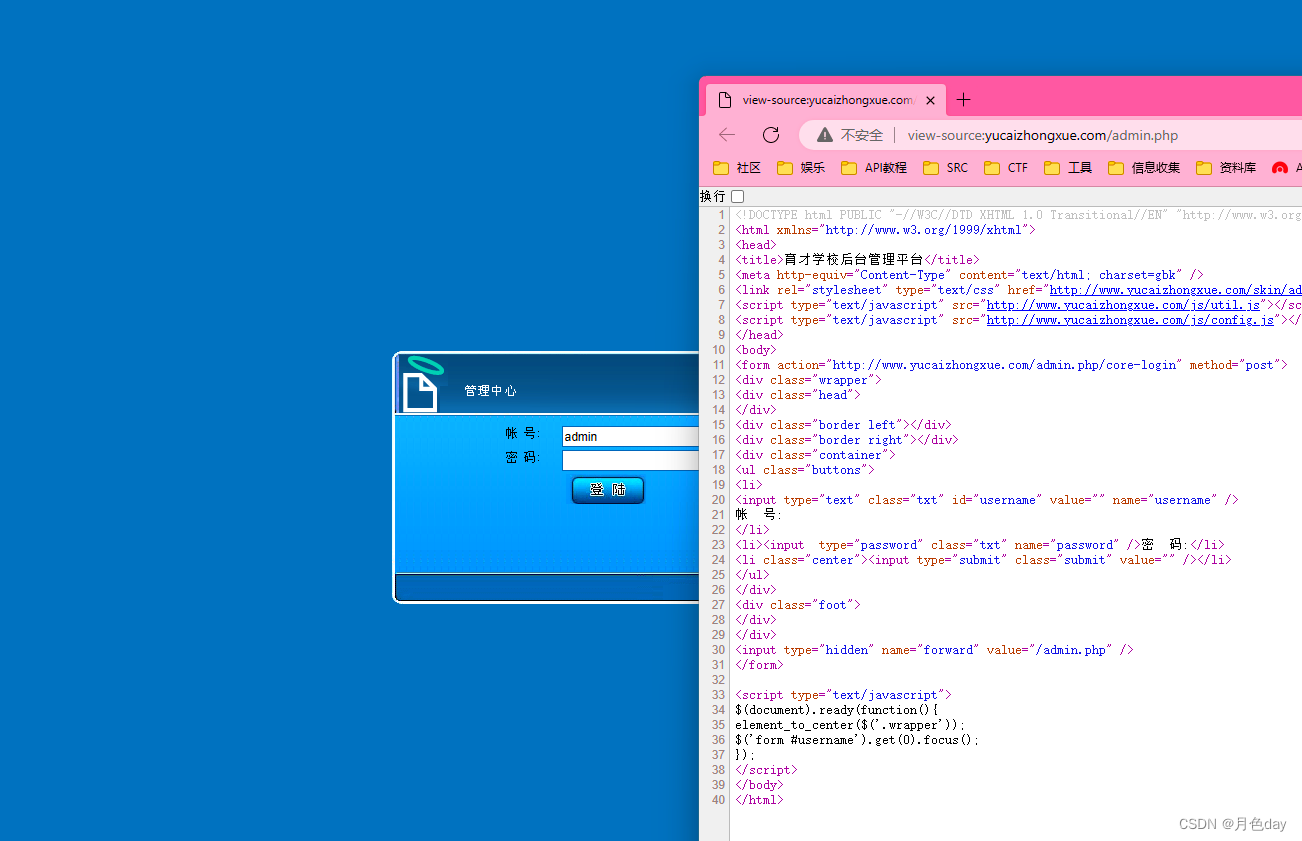The image size is (1302, 841).
Task: Click the 不安全 security warning icon
Action: coord(824,135)
